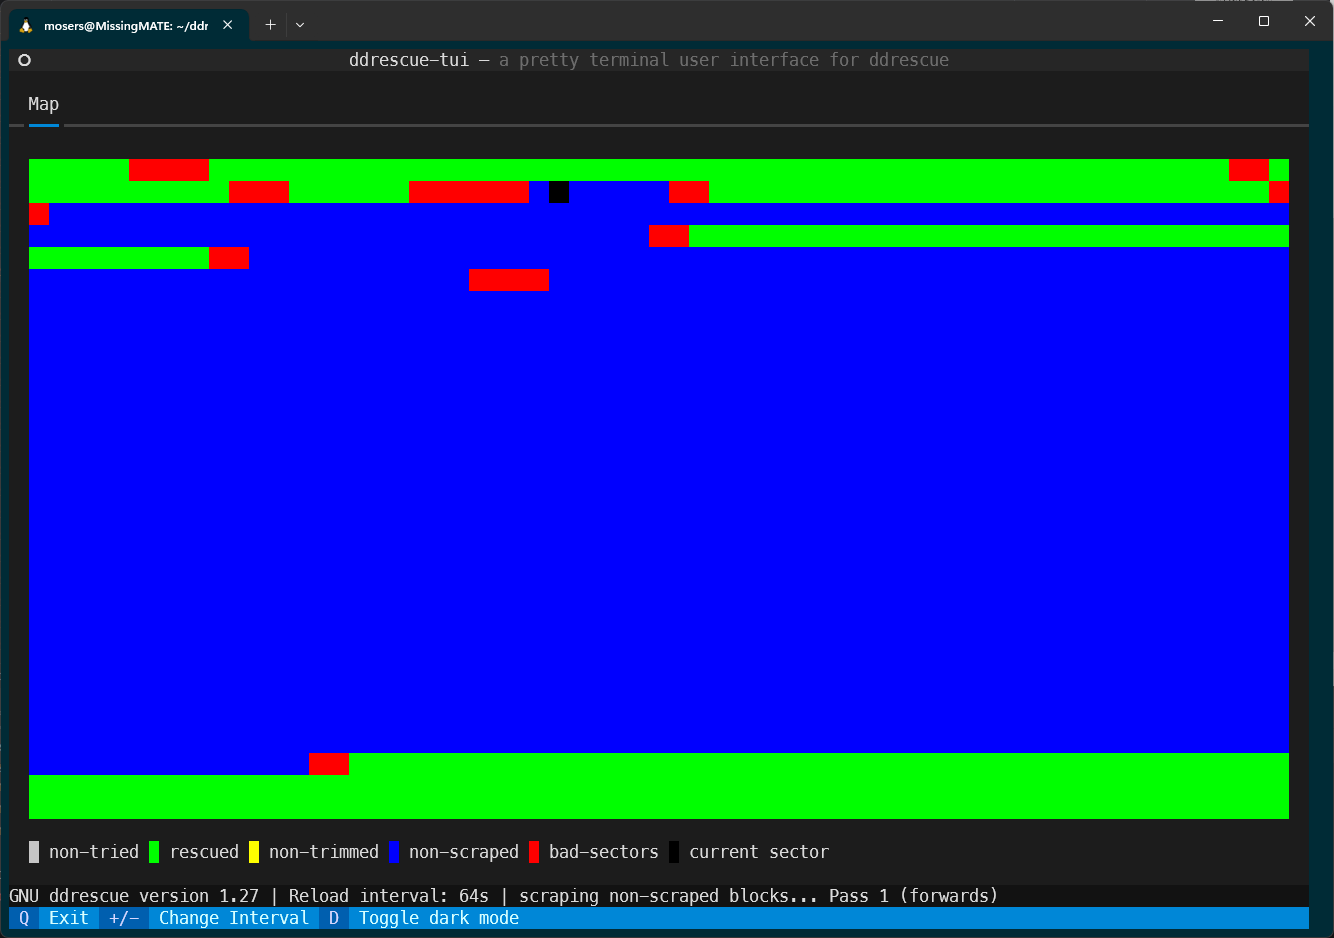Viewport: 1334px width, 938px height.
Task: Click the gray non-tried legend swatch
Action: click(x=34, y=852)
